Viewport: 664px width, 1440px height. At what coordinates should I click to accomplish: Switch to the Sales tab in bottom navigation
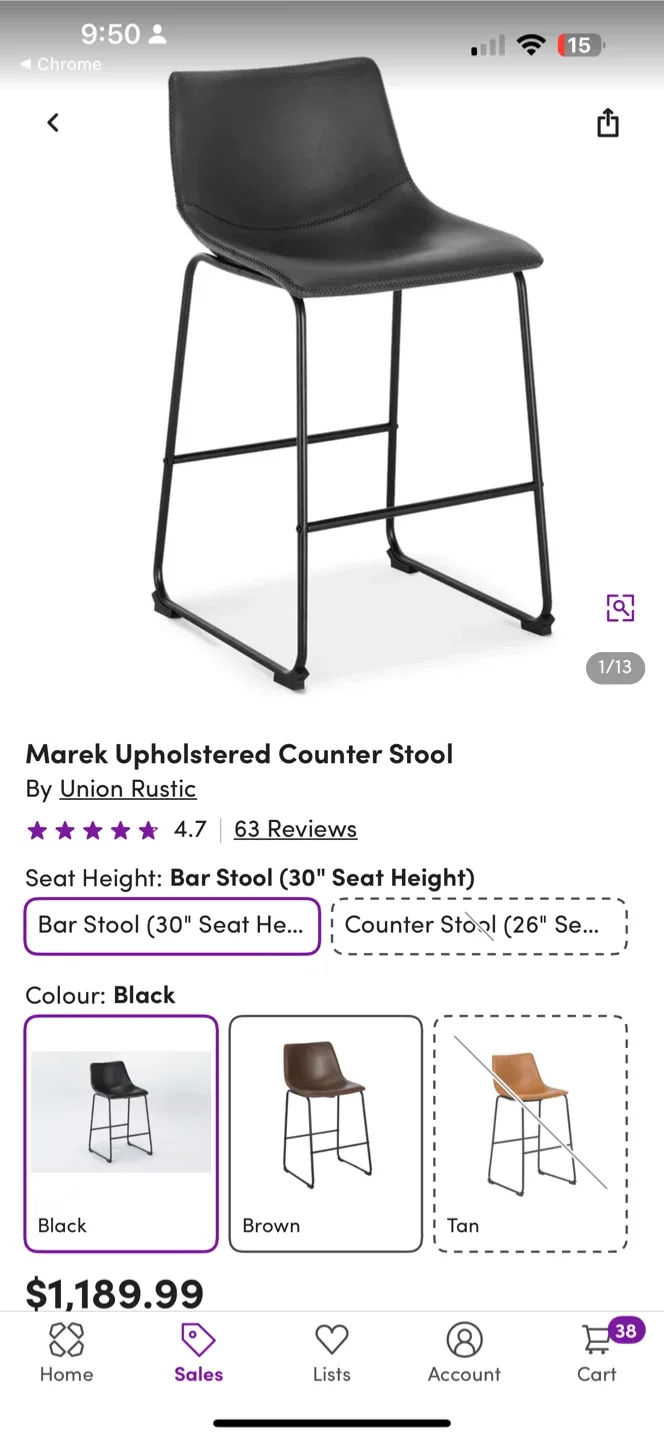[197, 1352]
